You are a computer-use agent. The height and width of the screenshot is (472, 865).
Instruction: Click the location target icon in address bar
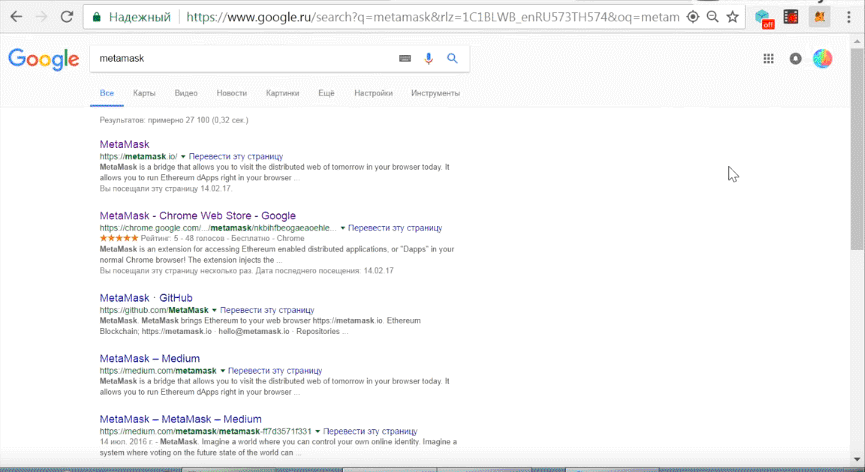pyautogui.click(x=692, y=17)
